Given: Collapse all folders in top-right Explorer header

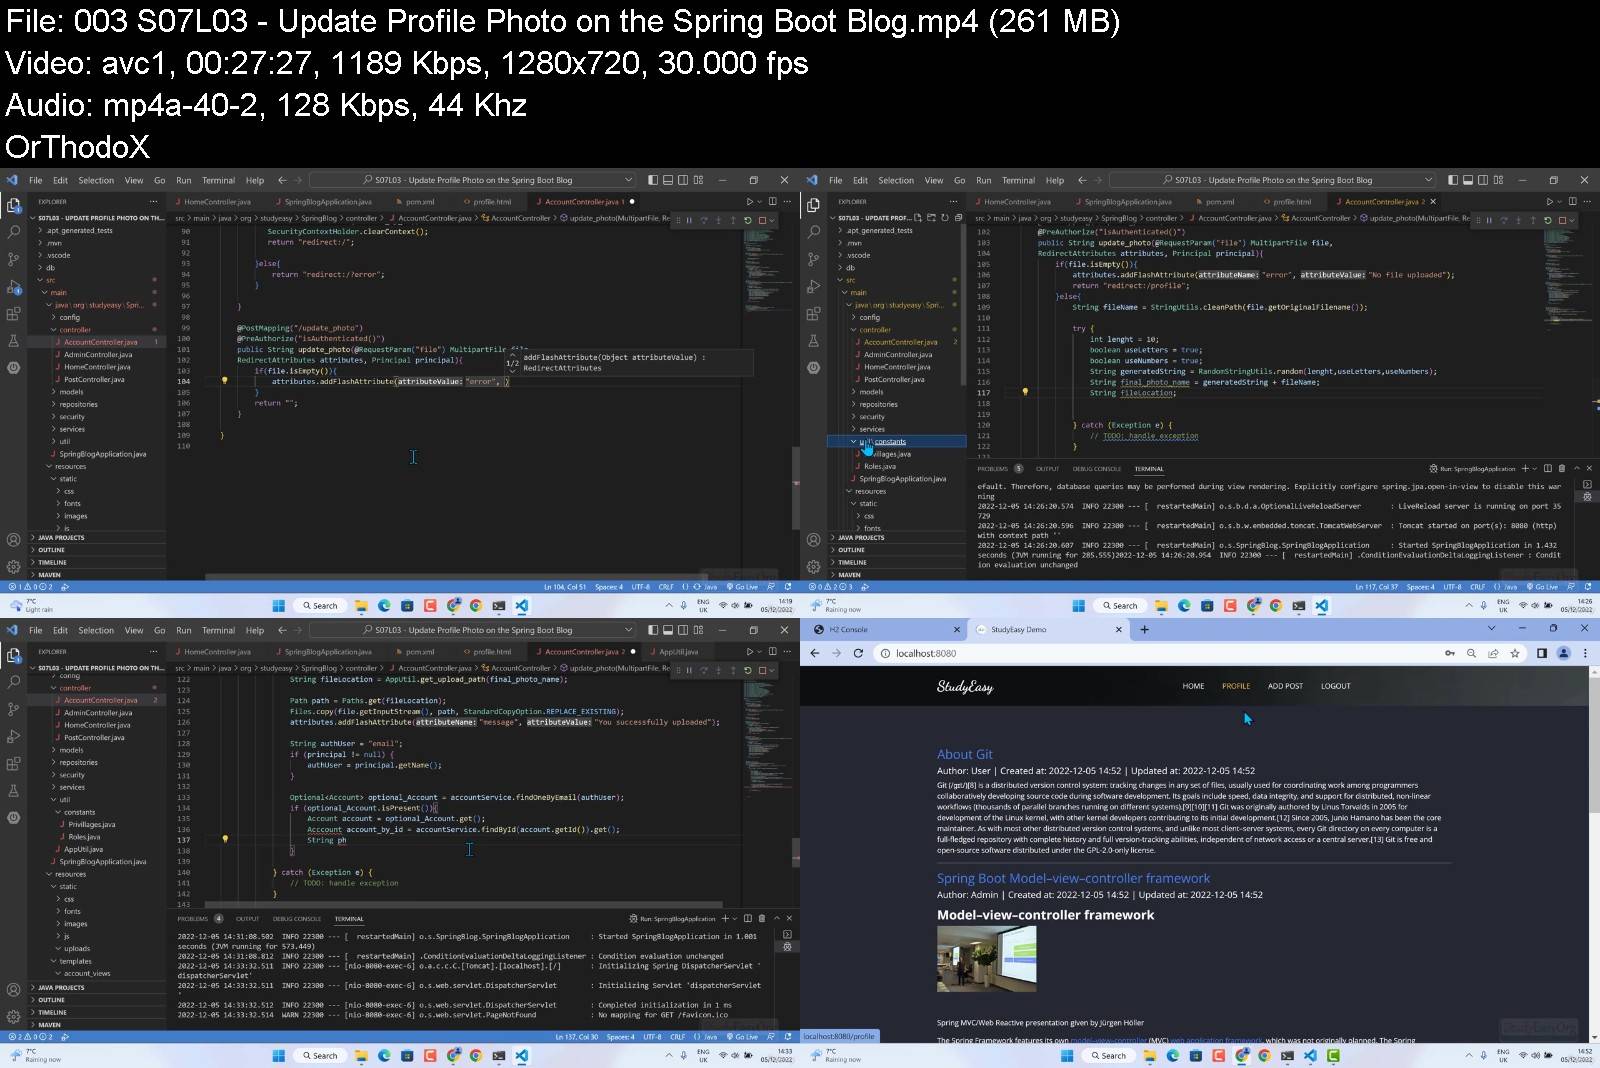Looking at the screenshot, I should pos(958,217).
